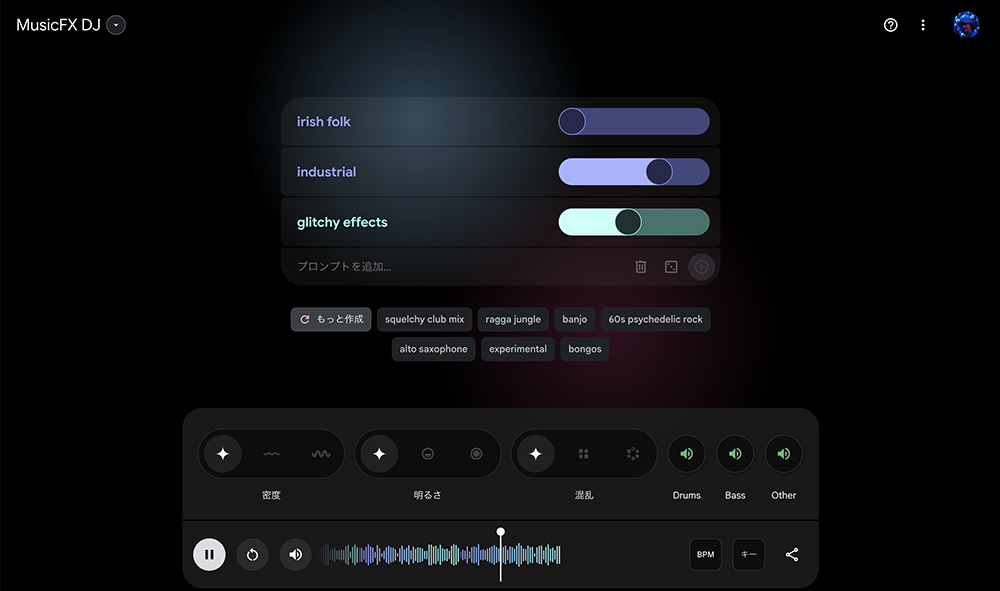Select auto sparkle option for 明るさ
This screenshot has height=591, width=1000.
tap(379, 454)
